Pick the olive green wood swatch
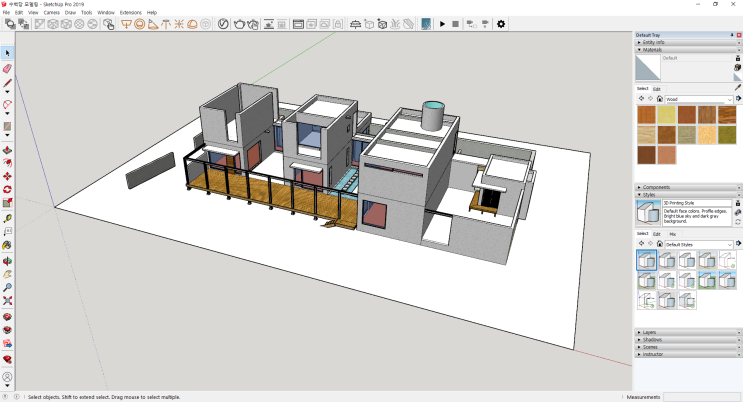The image size is (743, 402). (x=726, y=135)
